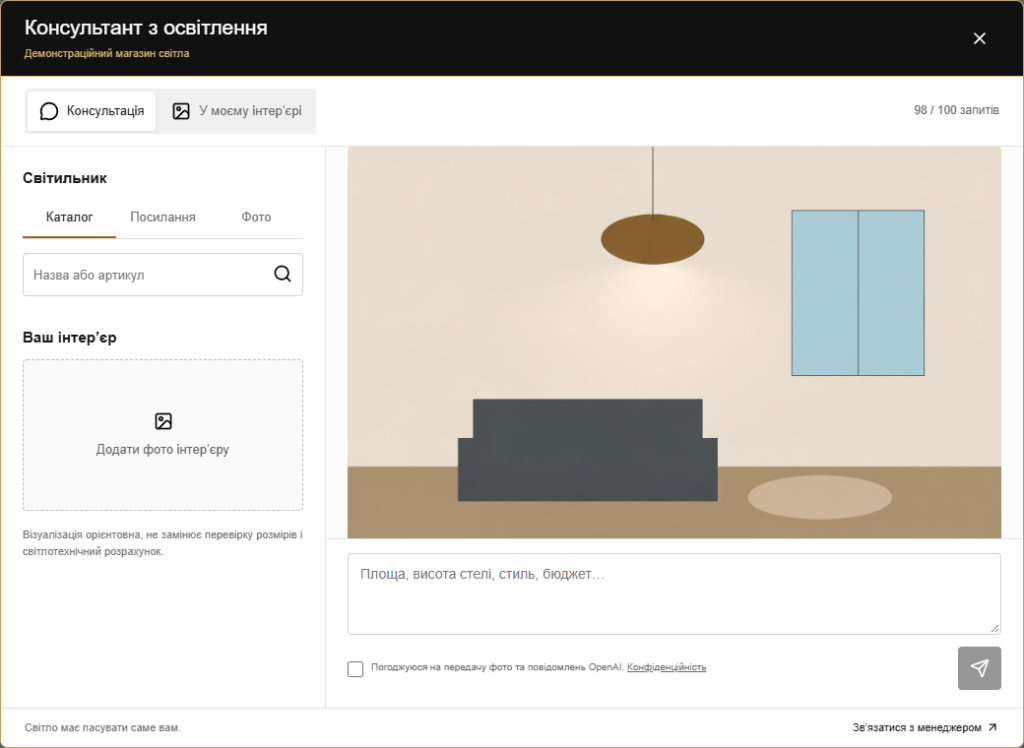Click the 98 / 100 запитів counter
Image resolution: width=1024 pixels, height=748 pixels.
[956, 110]
